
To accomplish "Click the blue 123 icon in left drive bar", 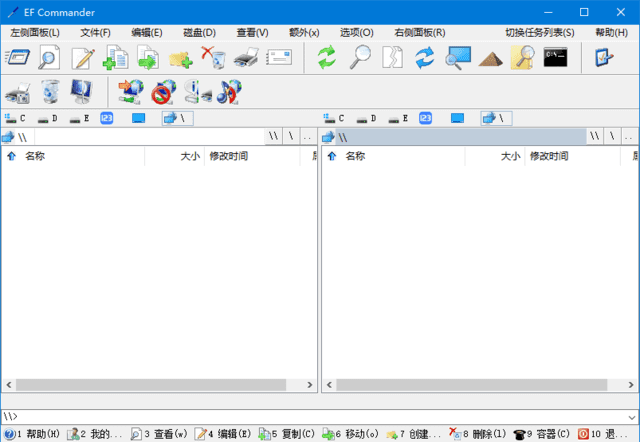I will [x=107, y=118].
